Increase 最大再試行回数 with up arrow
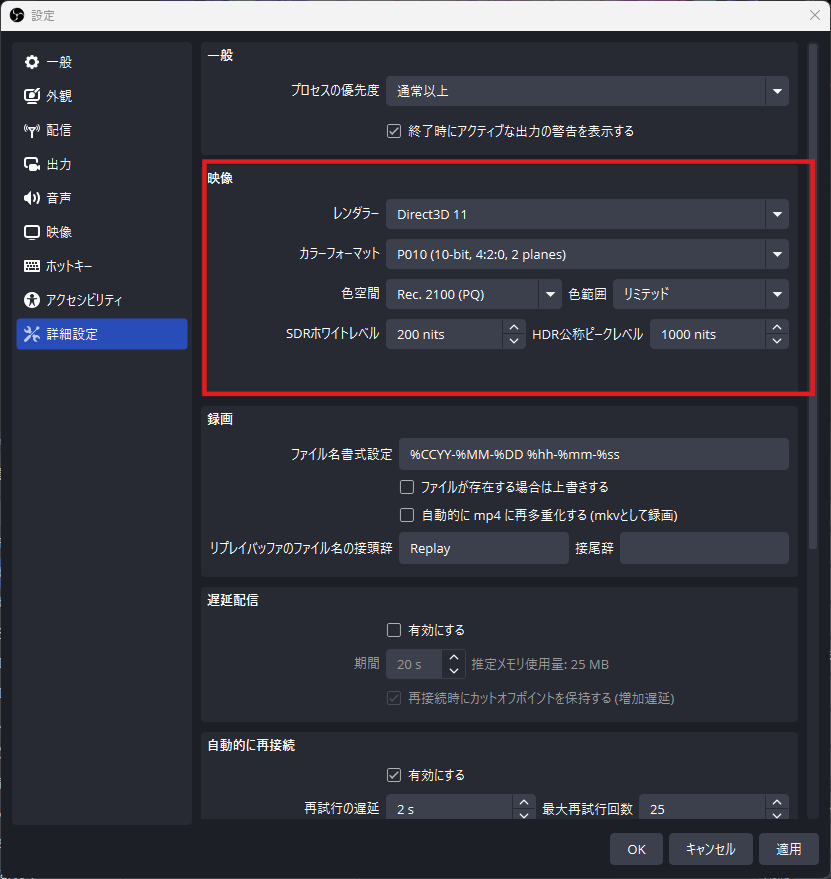 (x=777, y=802)
